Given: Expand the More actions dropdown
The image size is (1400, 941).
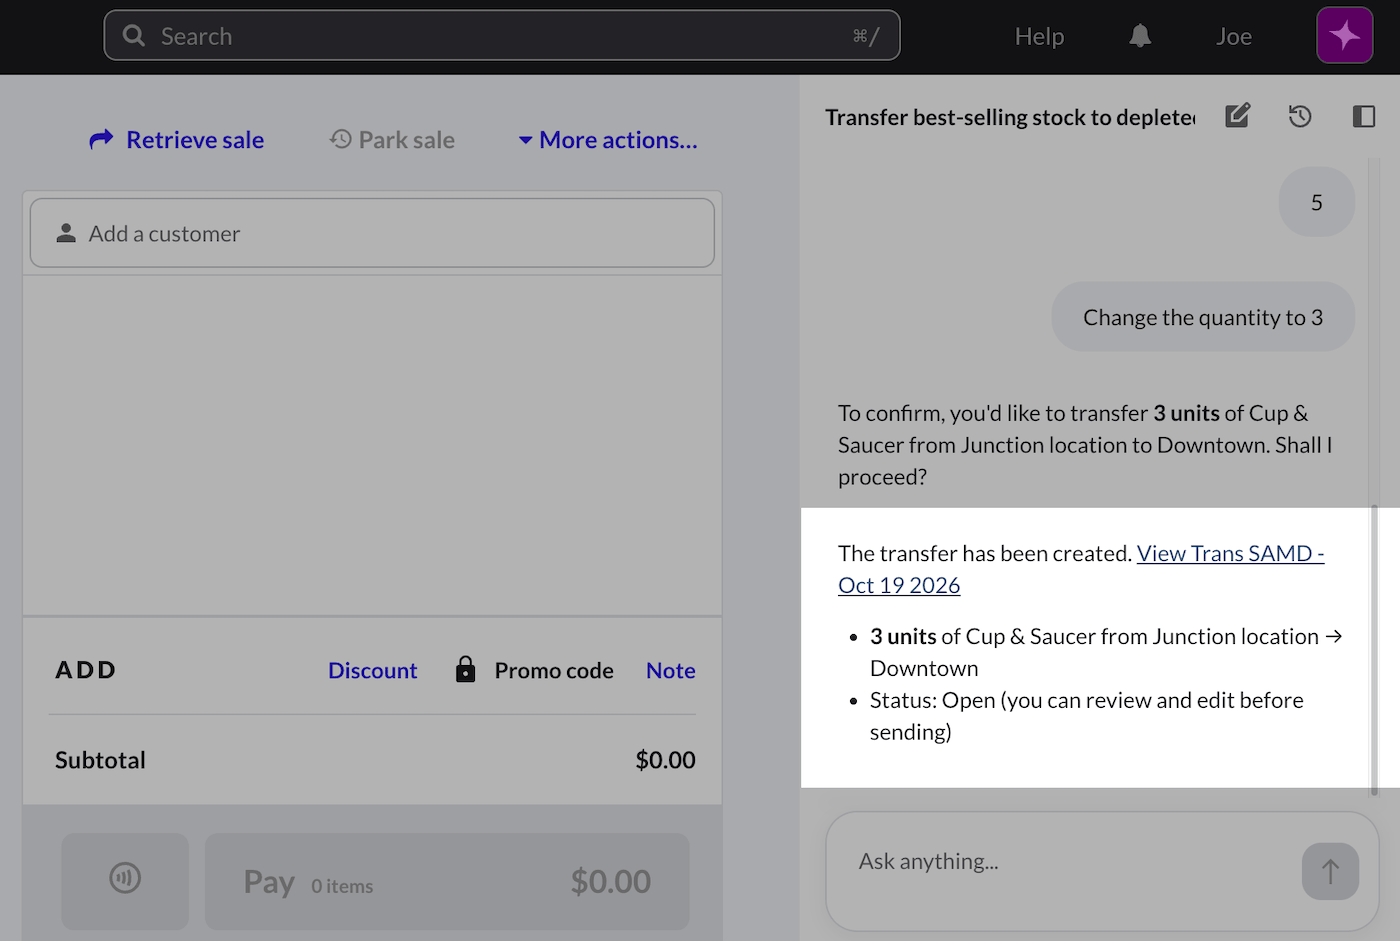Looking at the screenshot, I should coord(608,140).
